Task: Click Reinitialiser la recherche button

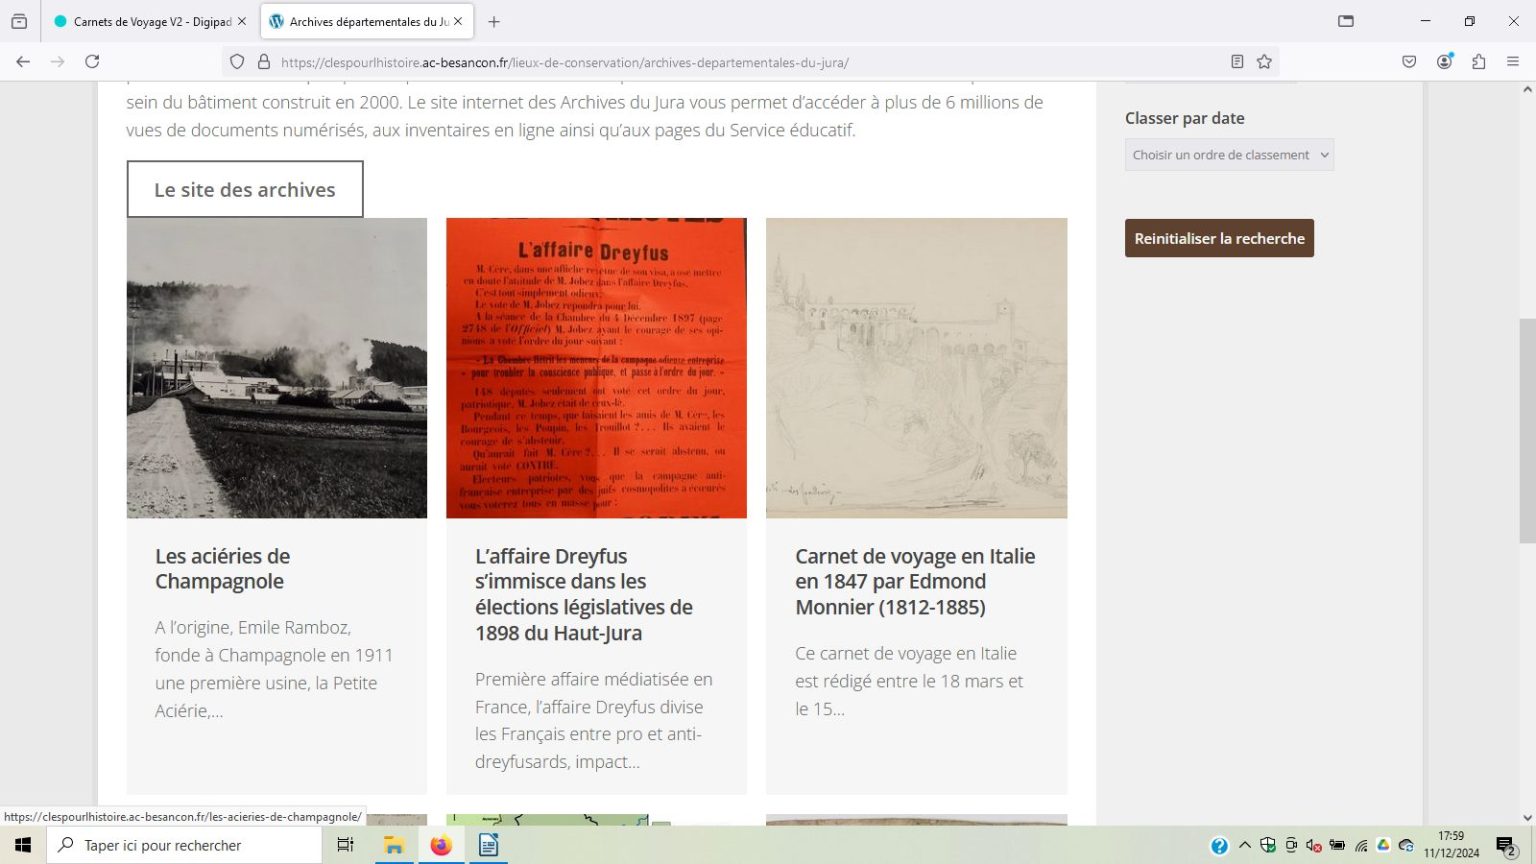Action: pos(1219,238)
